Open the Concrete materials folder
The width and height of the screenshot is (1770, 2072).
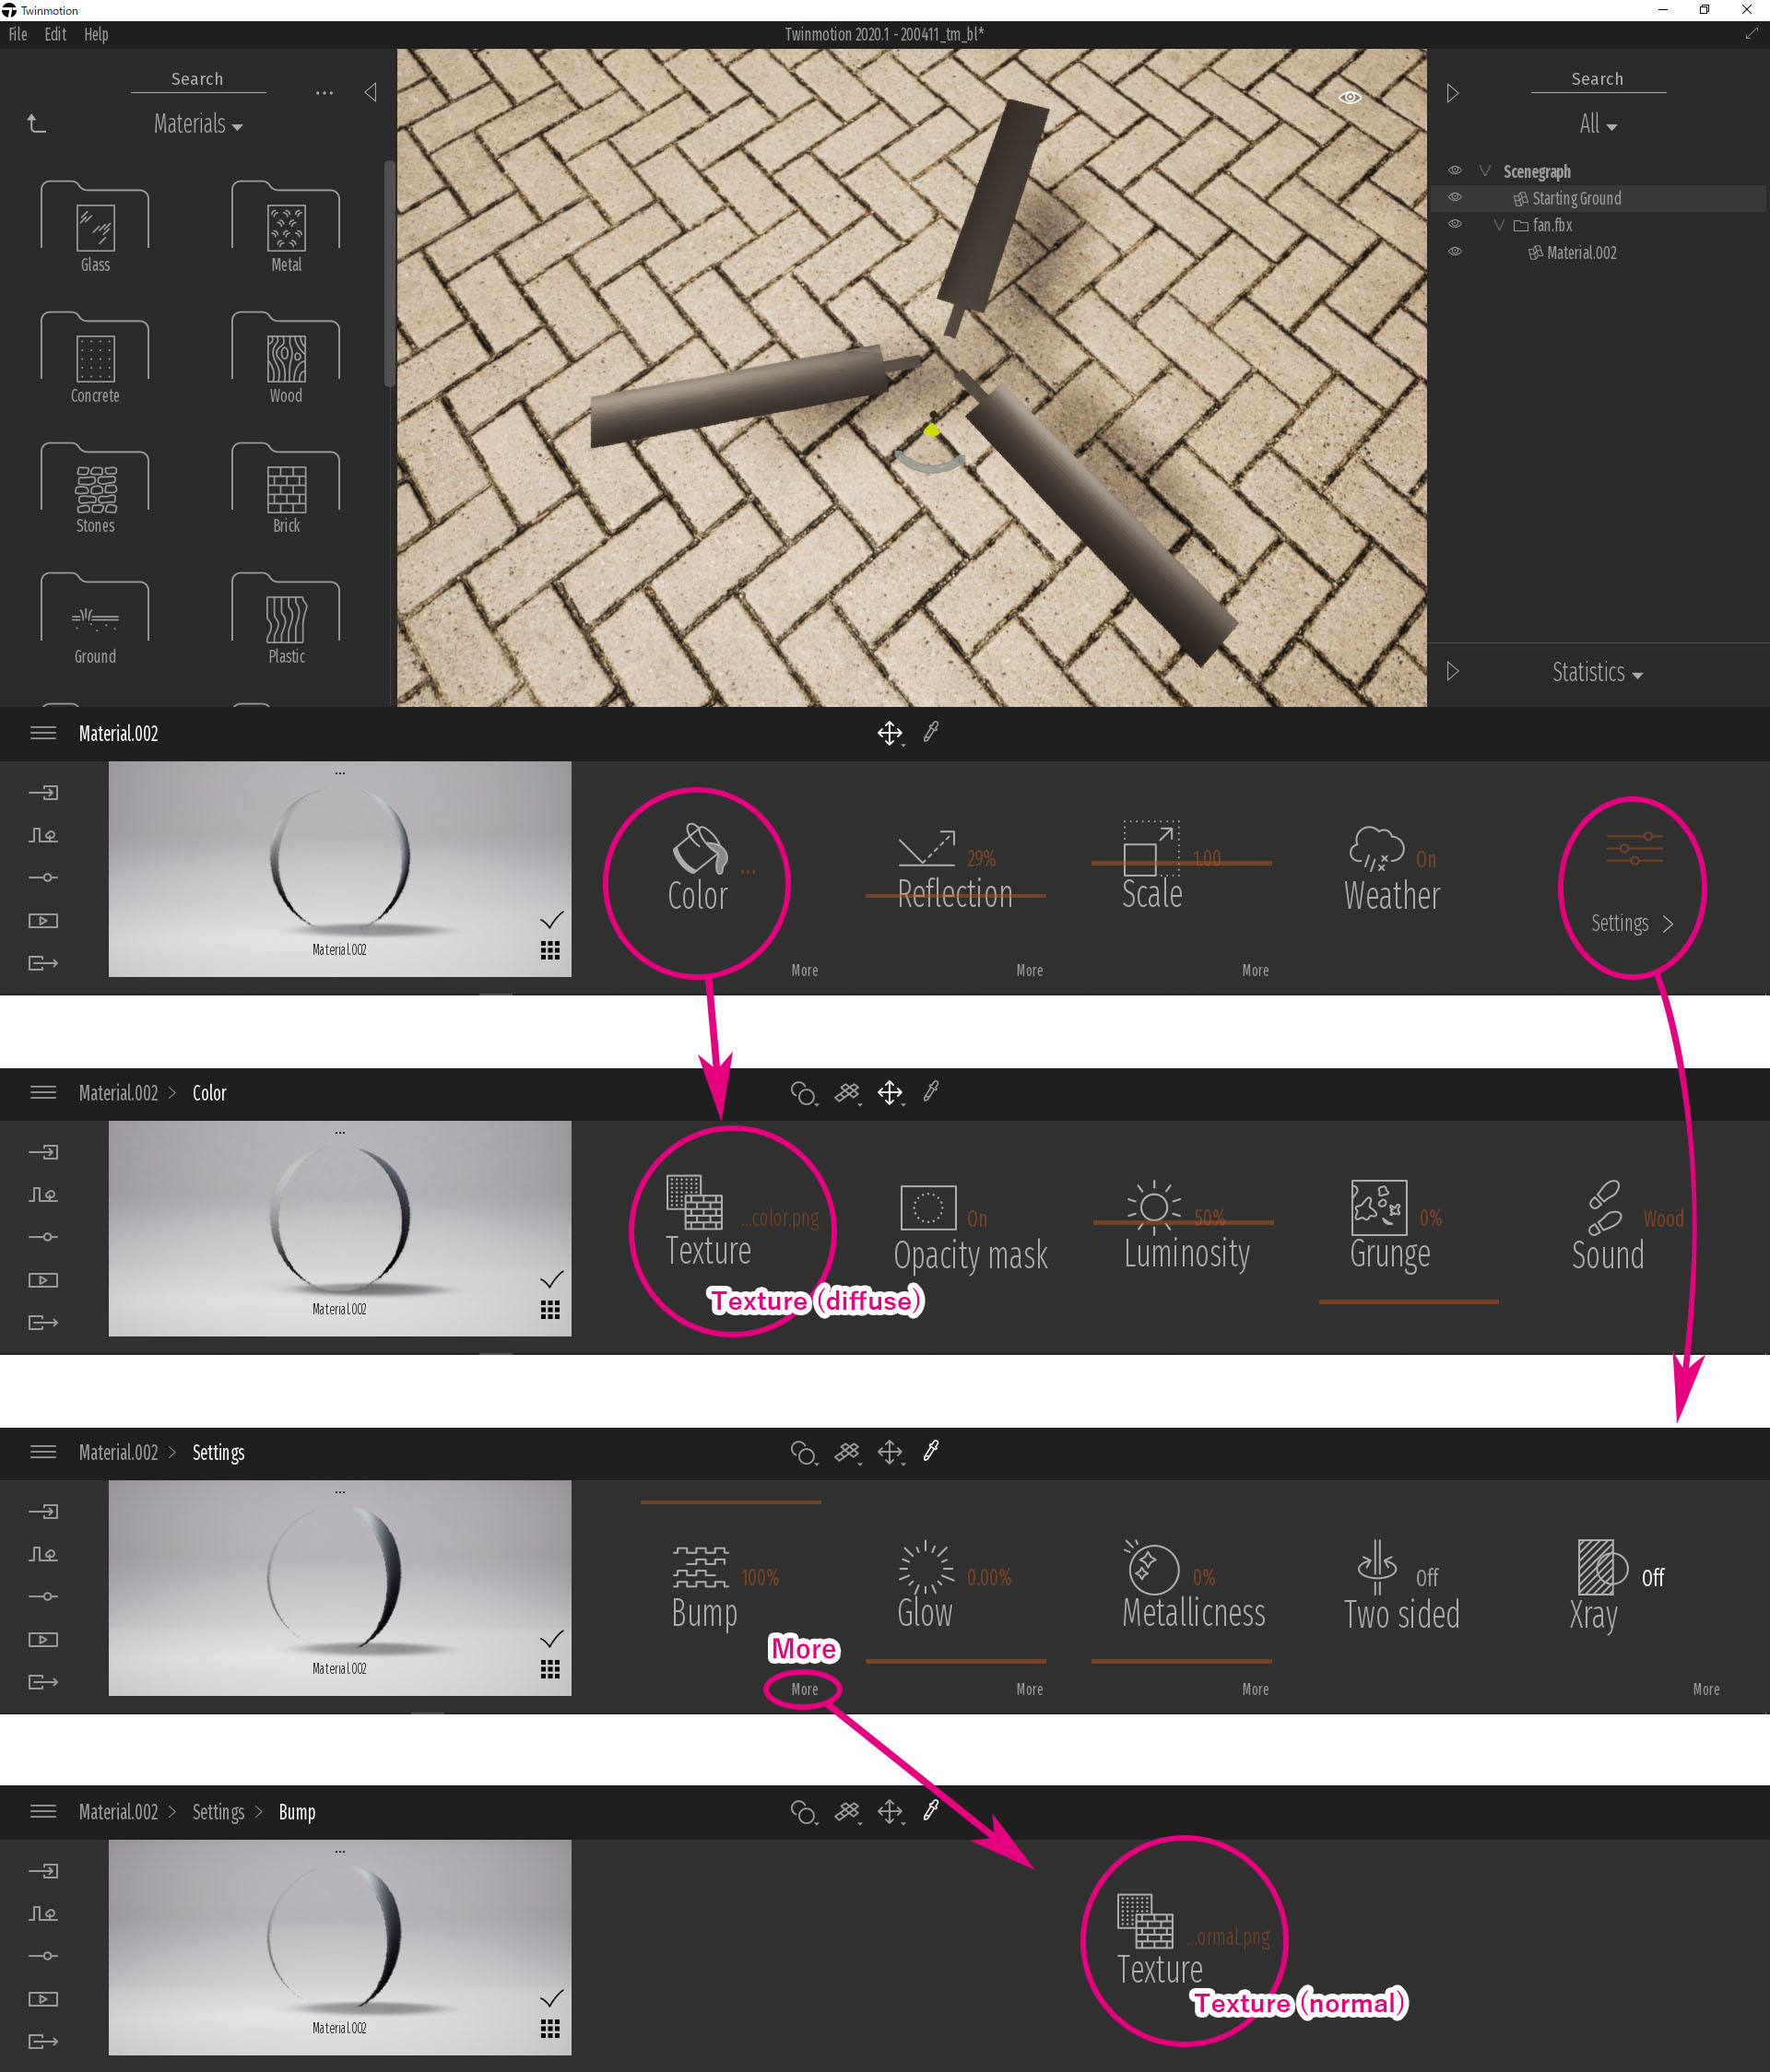(x=95, y=357)
